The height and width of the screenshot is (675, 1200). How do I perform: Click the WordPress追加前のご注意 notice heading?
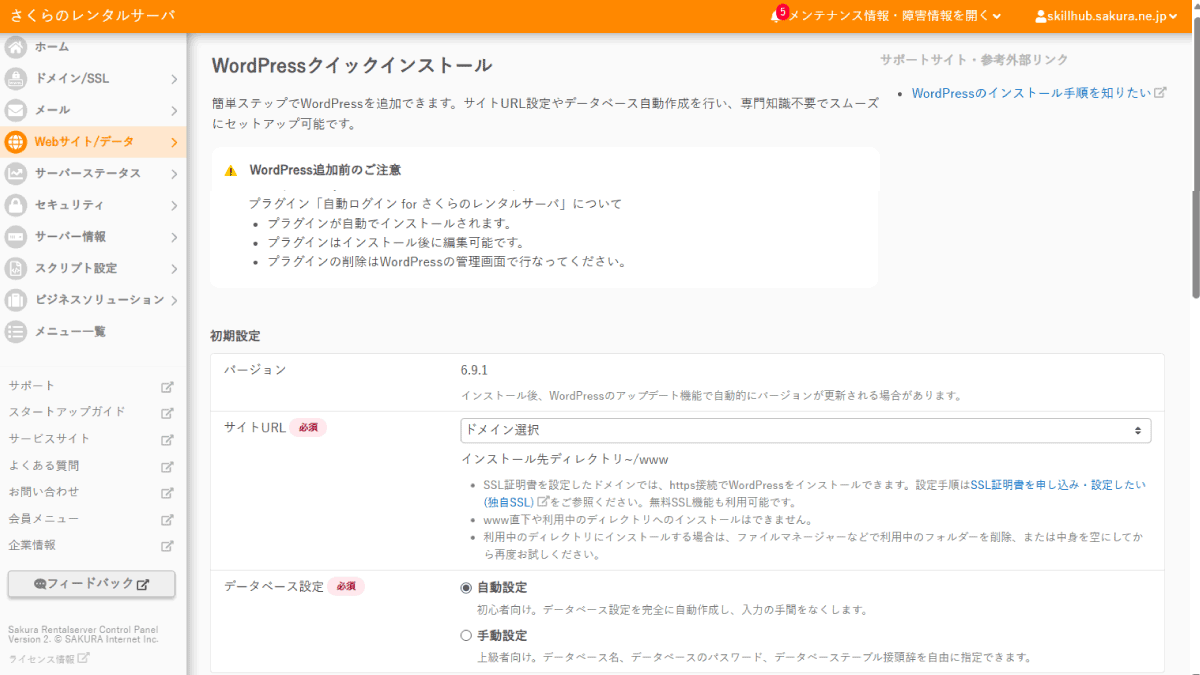(x=325, y=170)
